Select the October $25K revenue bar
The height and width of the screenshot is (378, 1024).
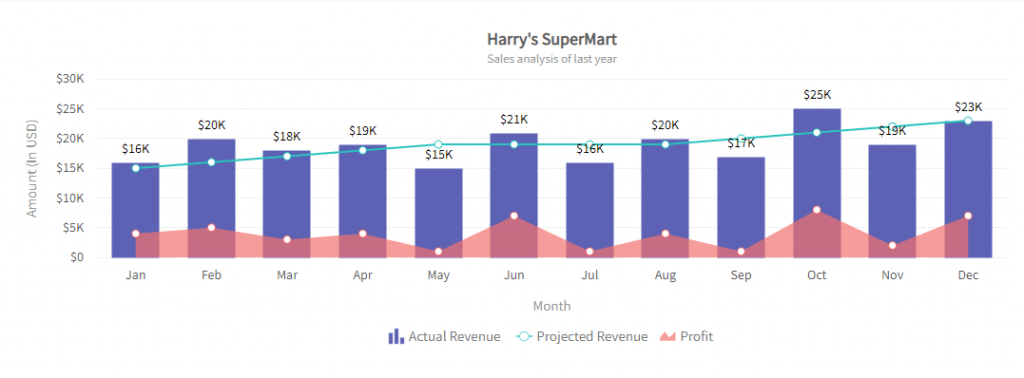coord(816,183)
